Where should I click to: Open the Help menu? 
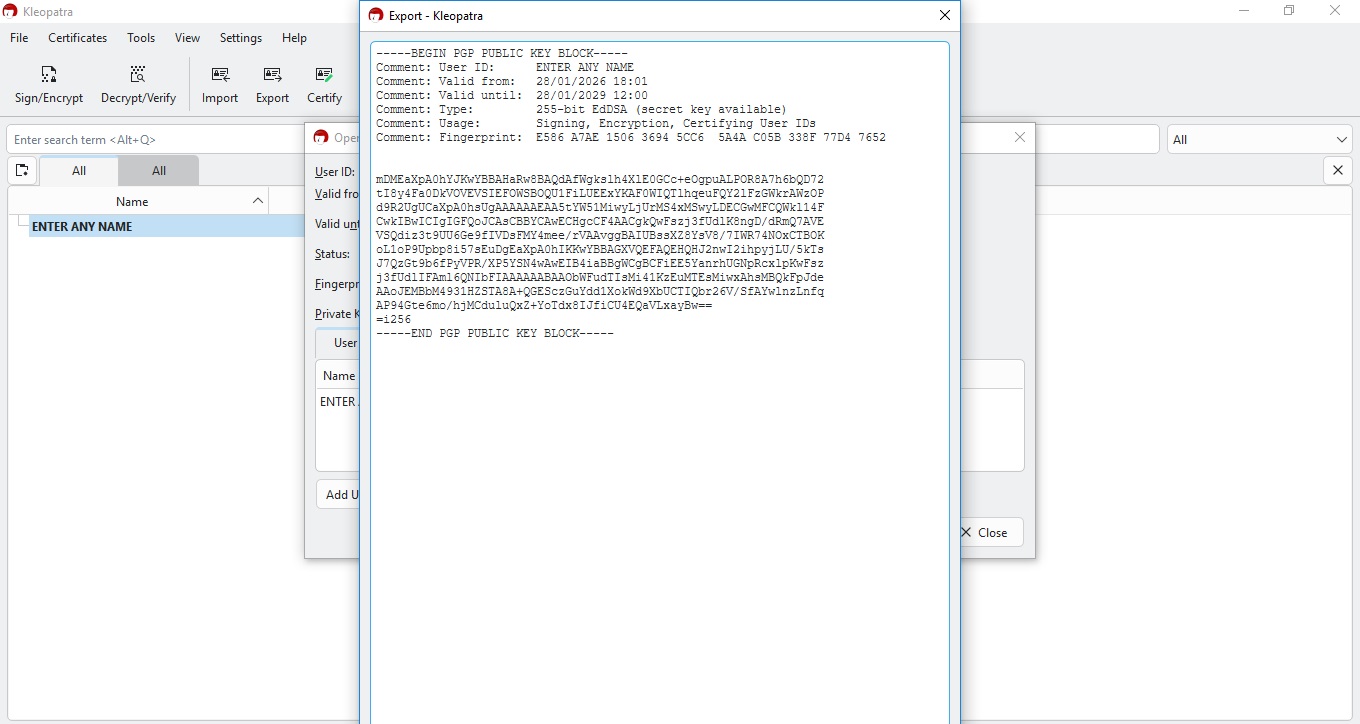[294, 38]
